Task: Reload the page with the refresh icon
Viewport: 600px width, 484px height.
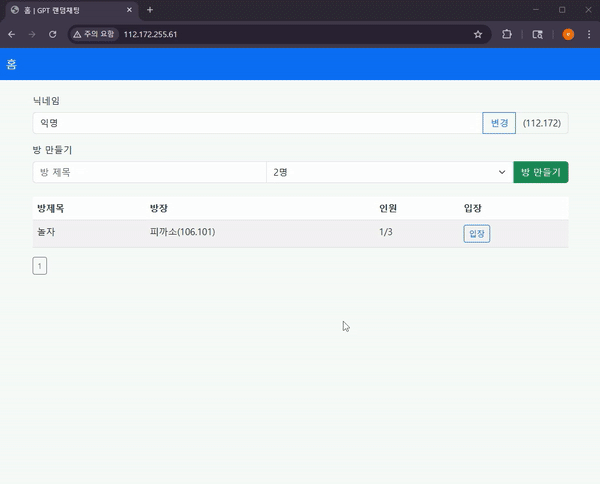Action: [x=53, y=34]
